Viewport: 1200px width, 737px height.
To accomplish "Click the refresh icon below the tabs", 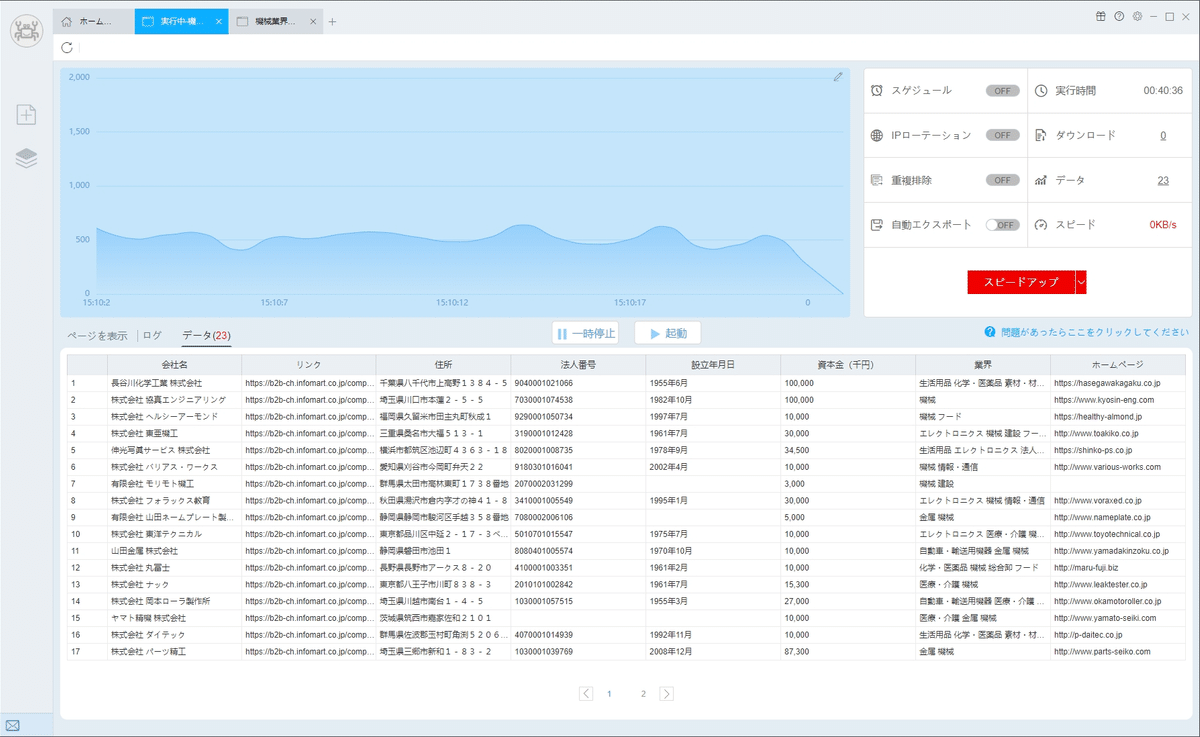I will [67, 47].
